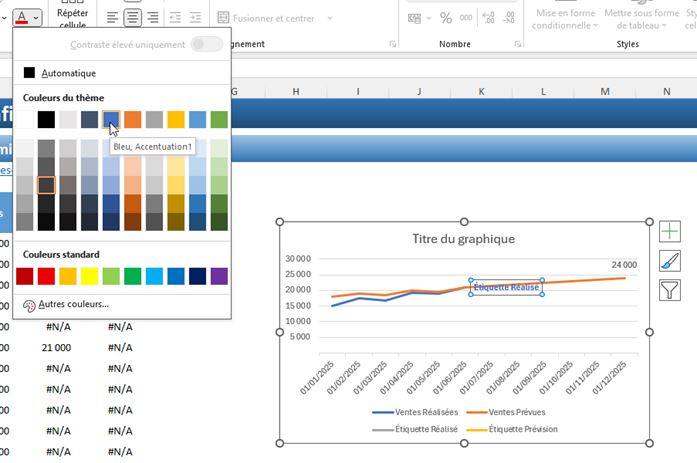Click Fusionner et centrer button
Viewport: 697px width, 463px height.
266,18
